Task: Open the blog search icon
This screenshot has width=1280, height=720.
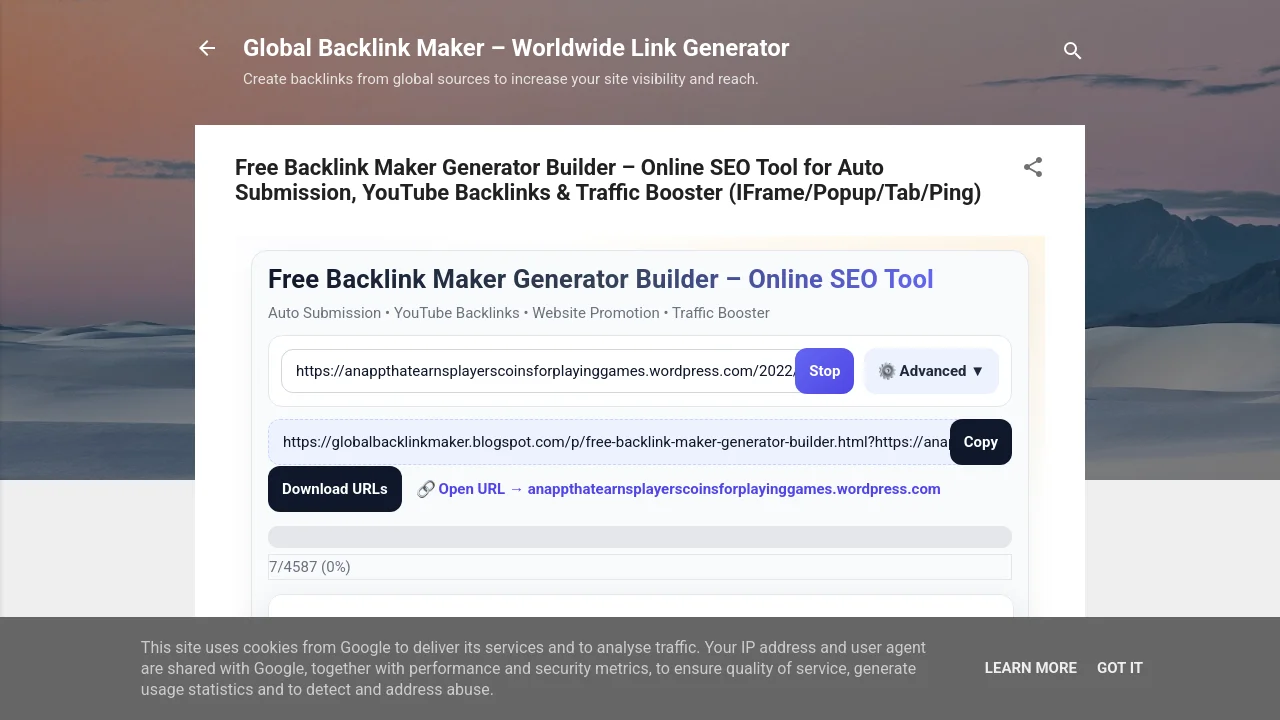Action: pyautogui.click(x=1072, y=50)
